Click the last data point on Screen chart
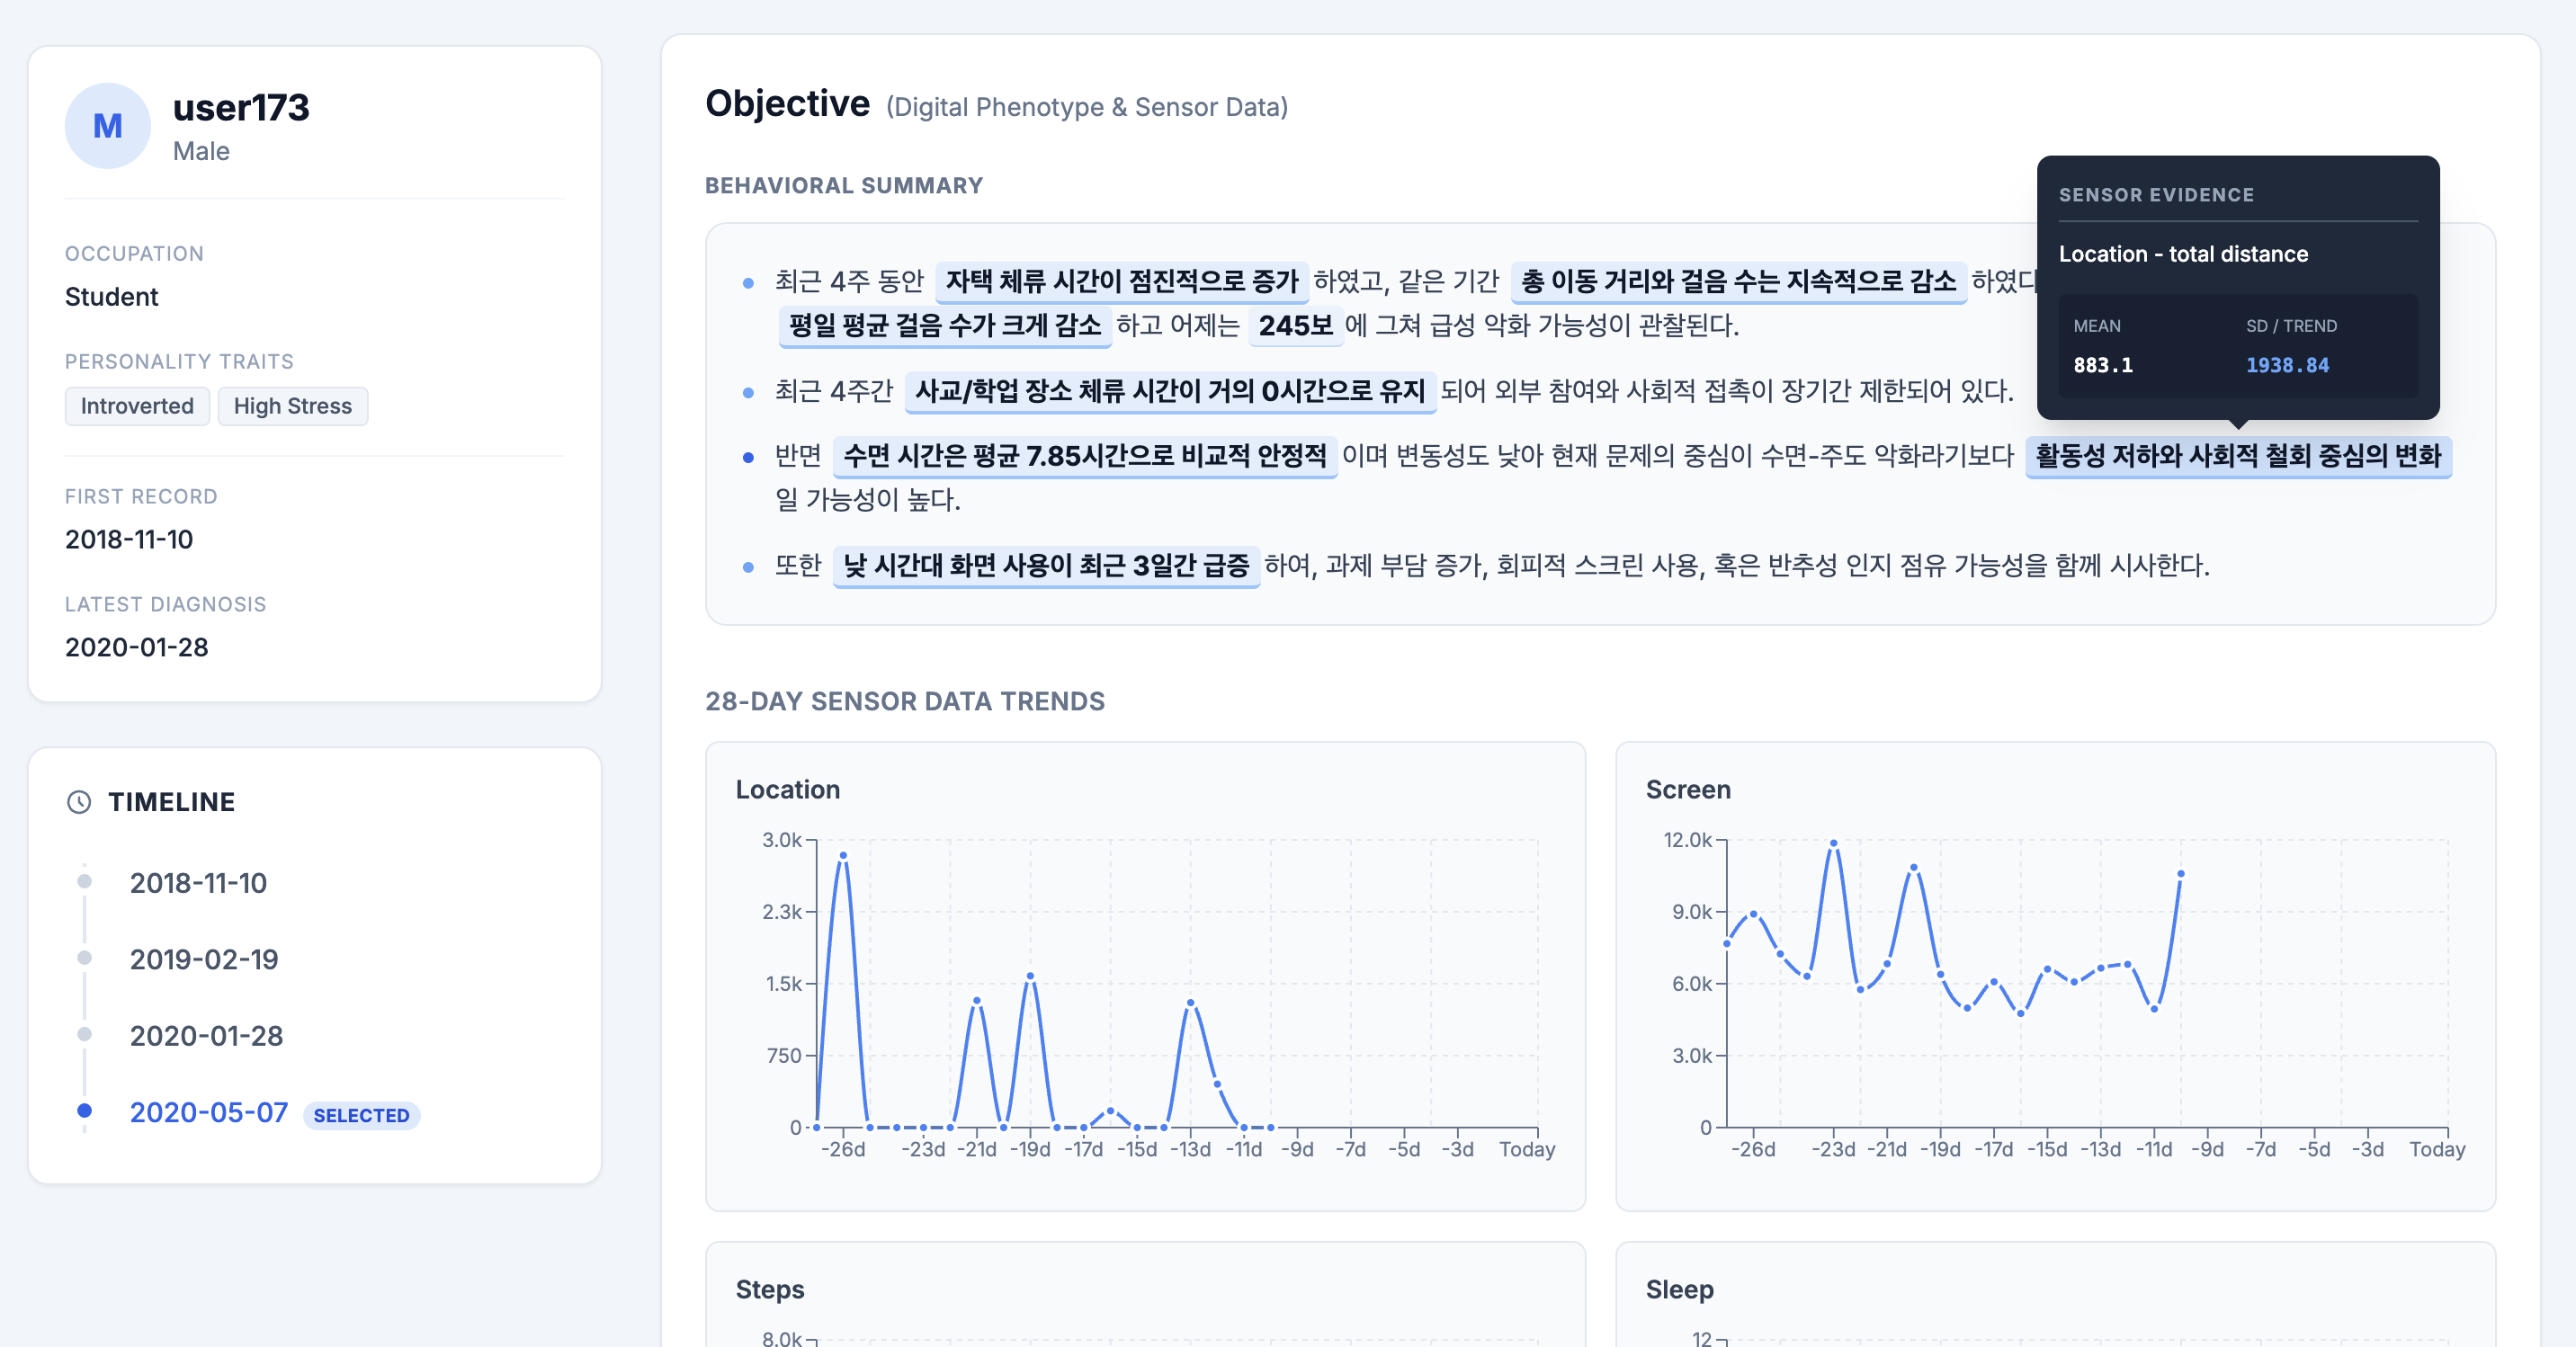2576x1347 pixels. [2180, 874]
